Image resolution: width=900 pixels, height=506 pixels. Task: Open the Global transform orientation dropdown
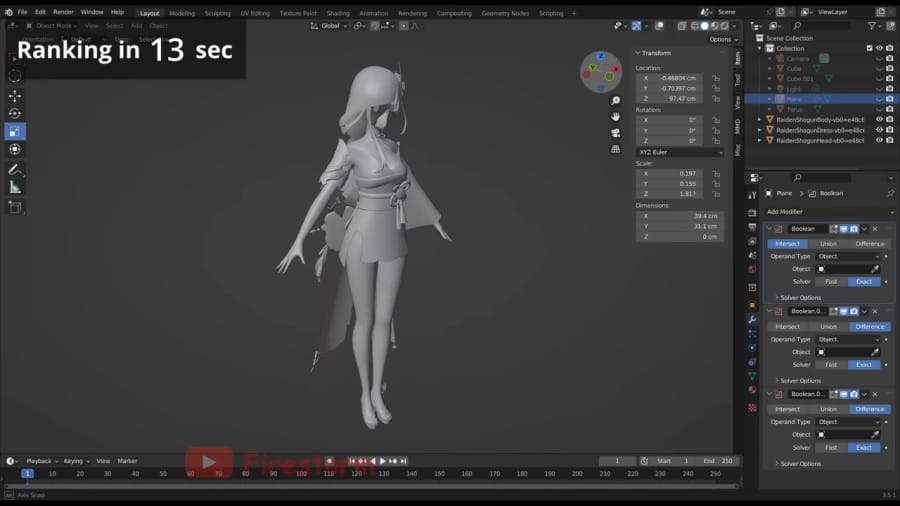pos(329,26)
